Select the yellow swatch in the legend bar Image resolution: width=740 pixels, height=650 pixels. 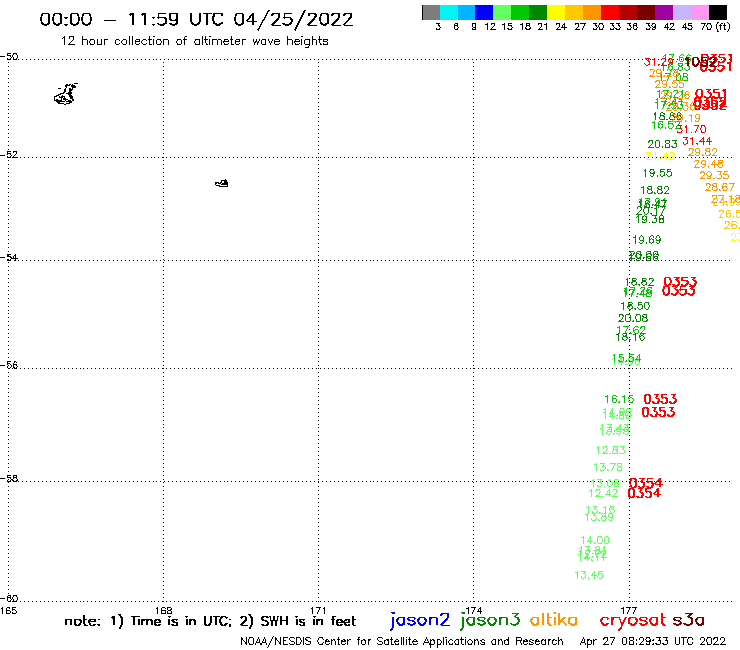click(x=556, y=12)
